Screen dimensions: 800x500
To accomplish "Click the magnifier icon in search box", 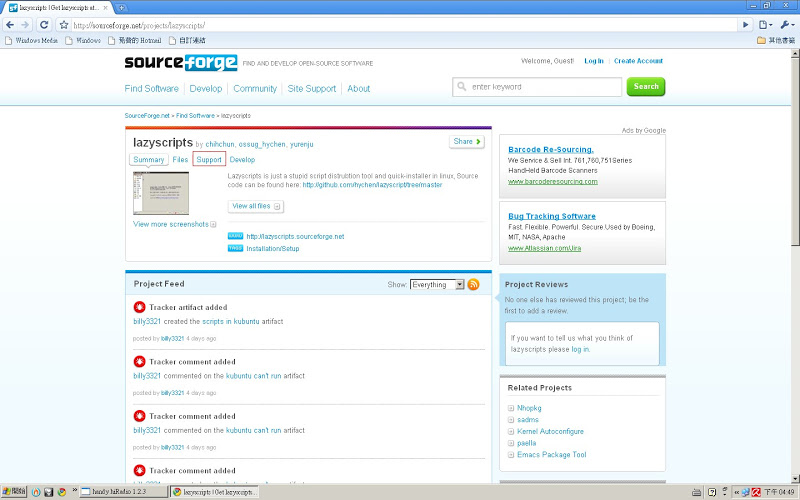I will (x=462, y=87).
